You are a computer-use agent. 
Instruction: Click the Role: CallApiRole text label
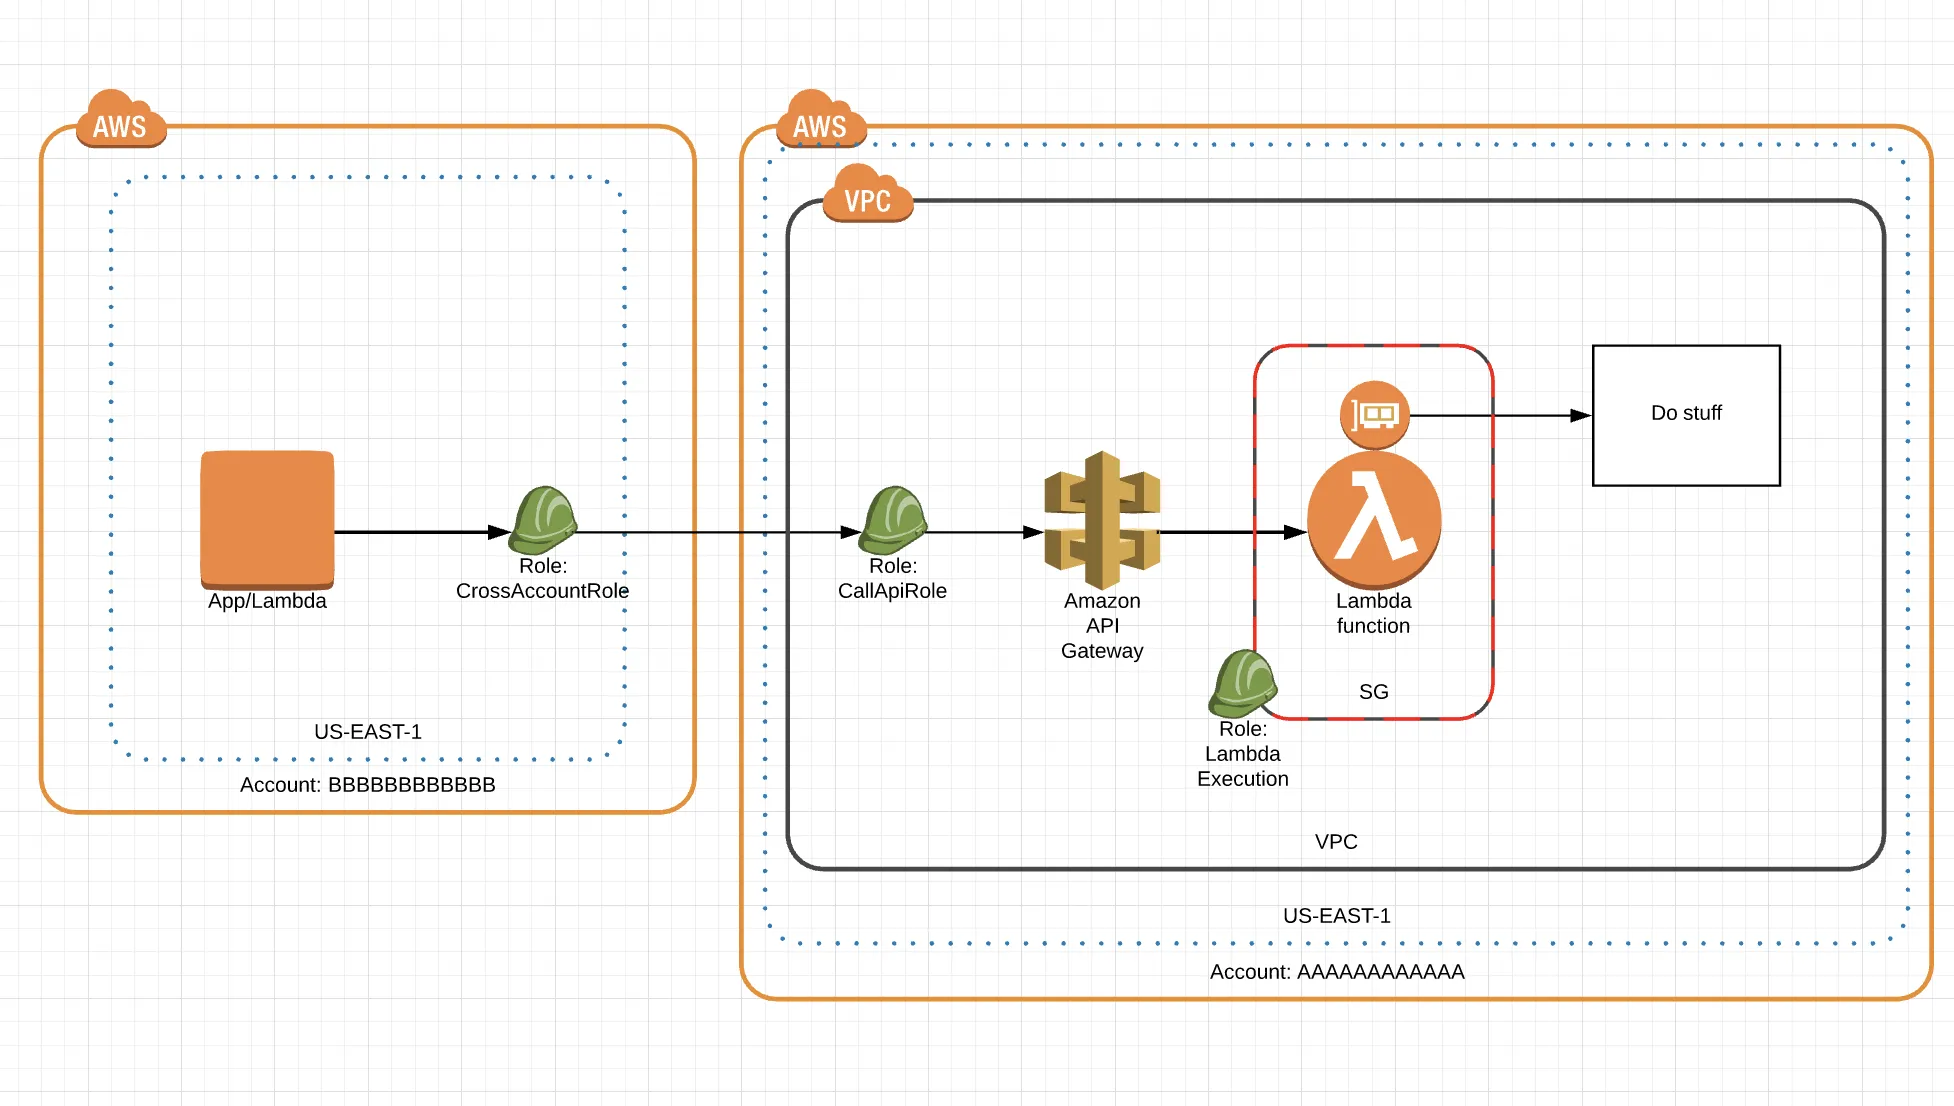tap(892, 579)
